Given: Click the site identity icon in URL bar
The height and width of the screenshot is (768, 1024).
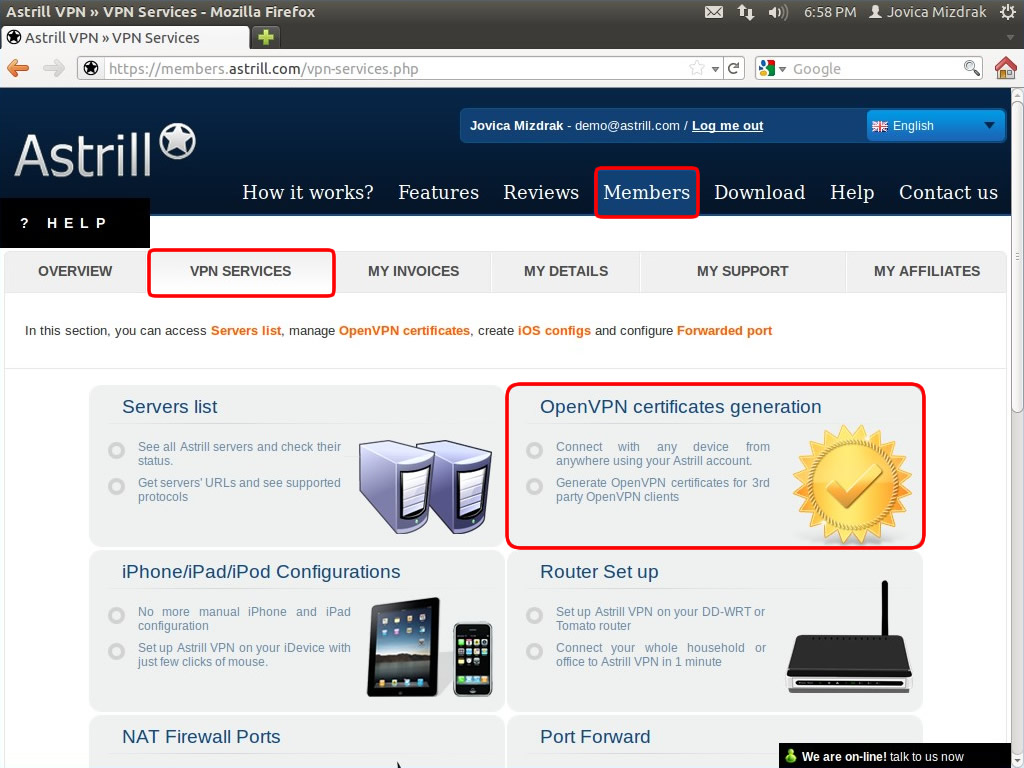Looking at the screenshot, I should [91, 68].
